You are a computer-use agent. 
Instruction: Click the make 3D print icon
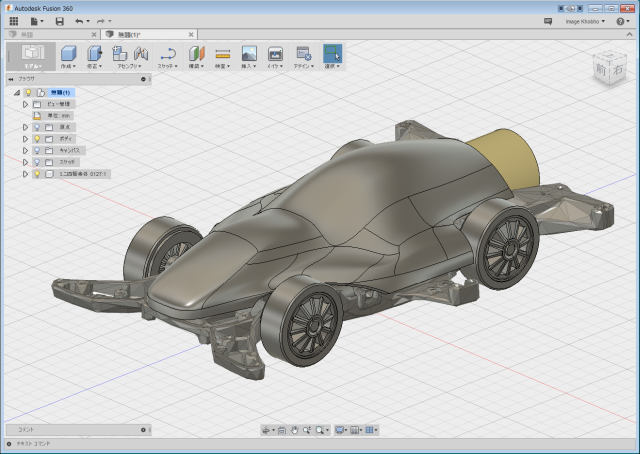275,53
